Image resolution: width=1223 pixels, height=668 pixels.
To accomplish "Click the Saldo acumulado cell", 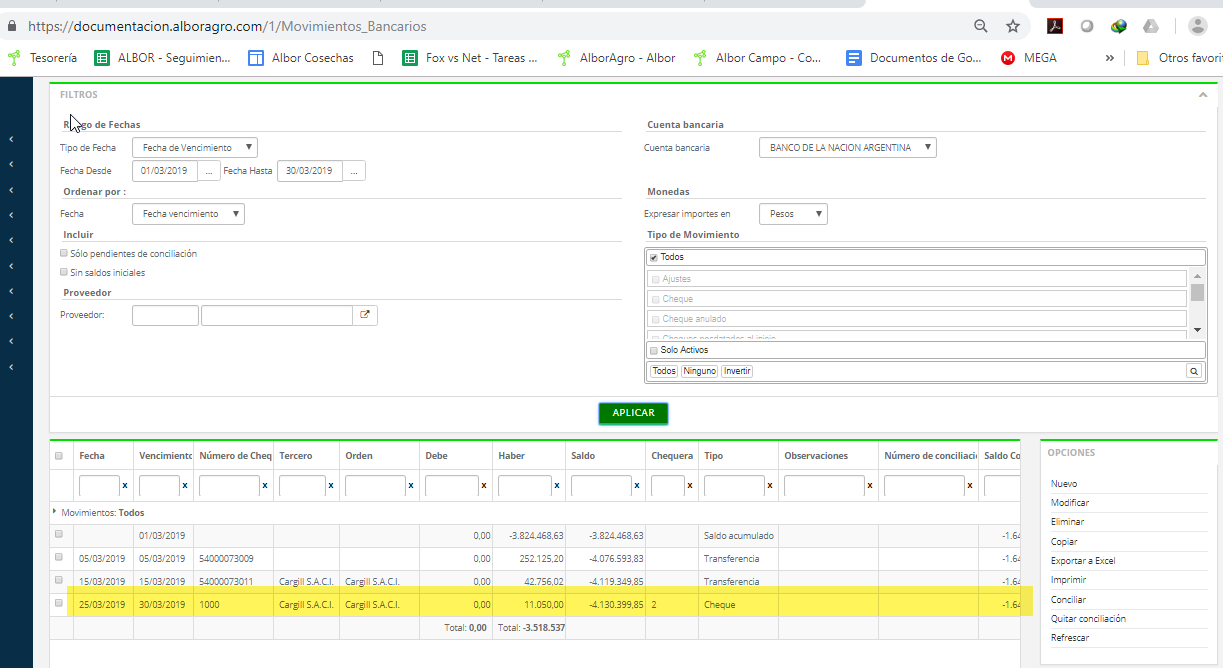I will (x=738, y=536).
